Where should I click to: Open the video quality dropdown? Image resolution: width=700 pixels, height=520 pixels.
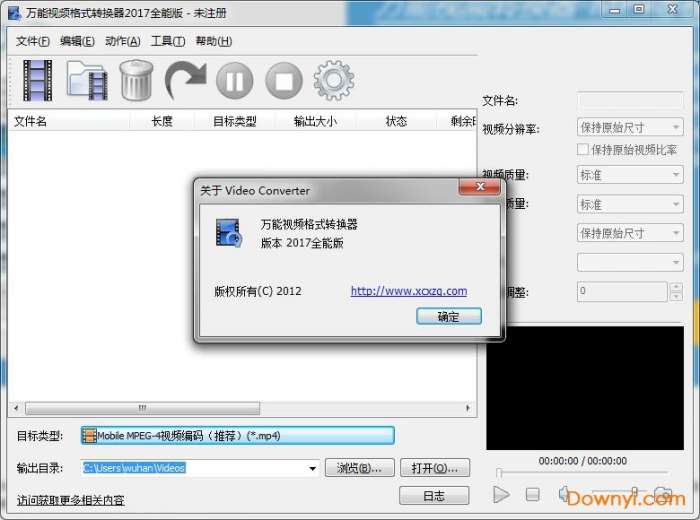(x=630, y=175)
